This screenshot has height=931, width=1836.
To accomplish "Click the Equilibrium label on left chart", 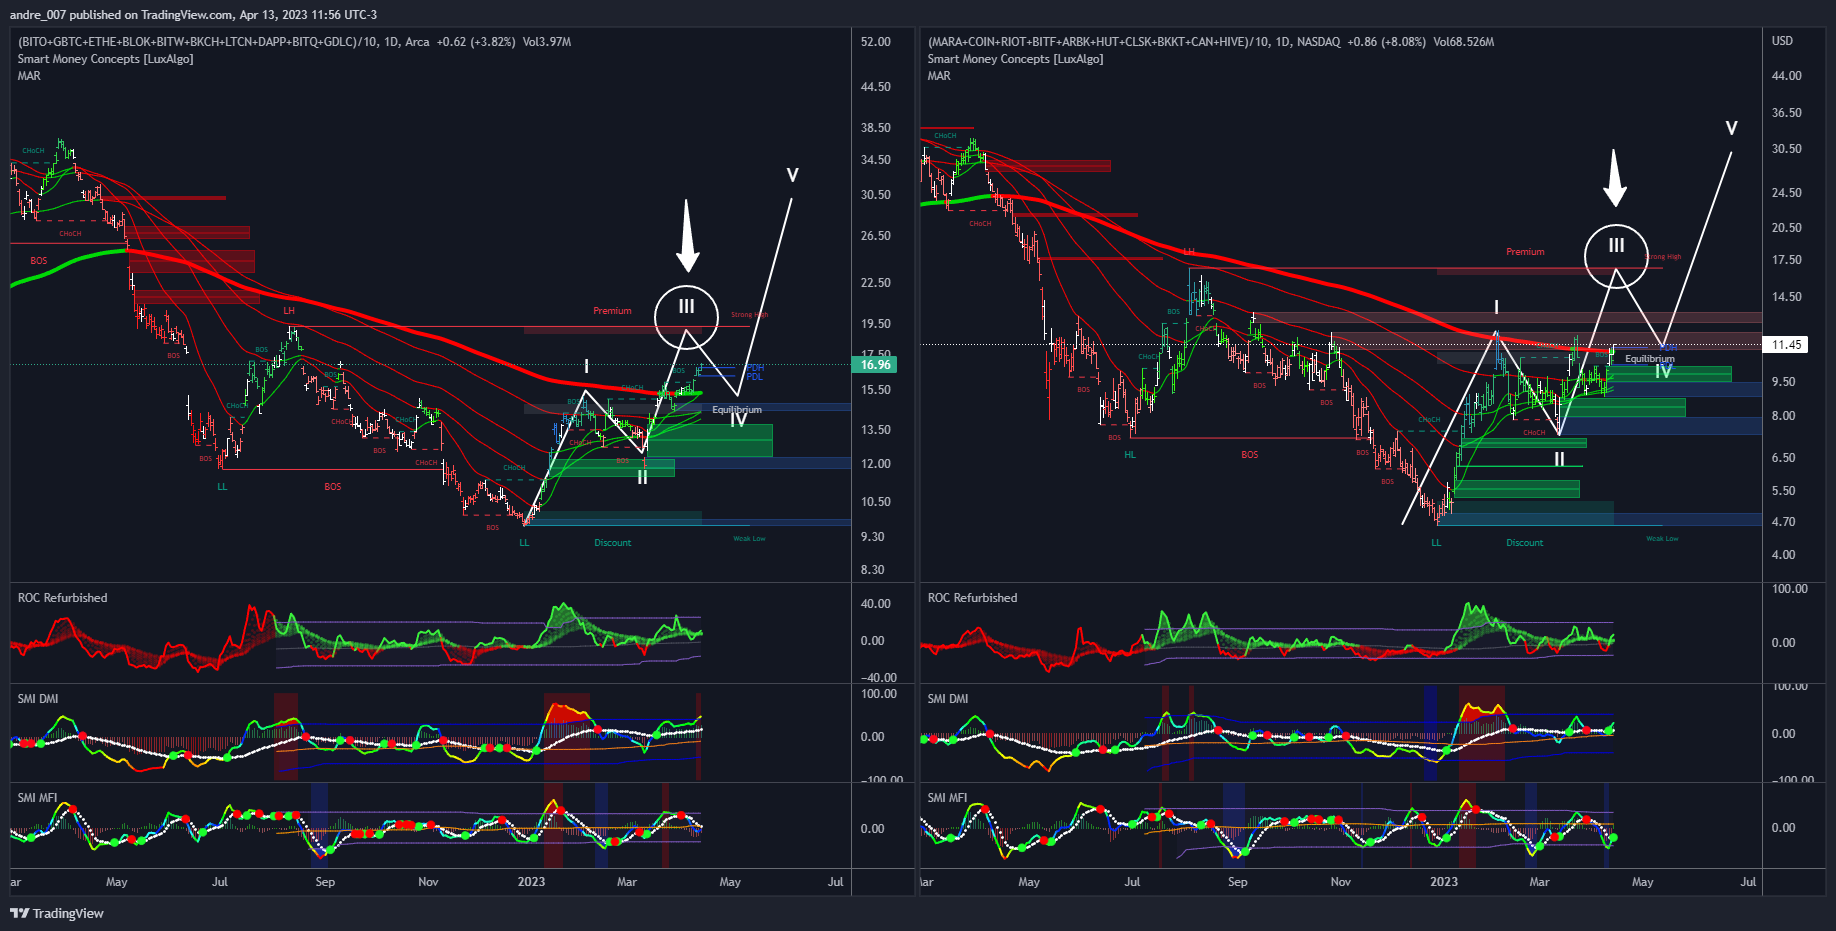I will point(737,410).
